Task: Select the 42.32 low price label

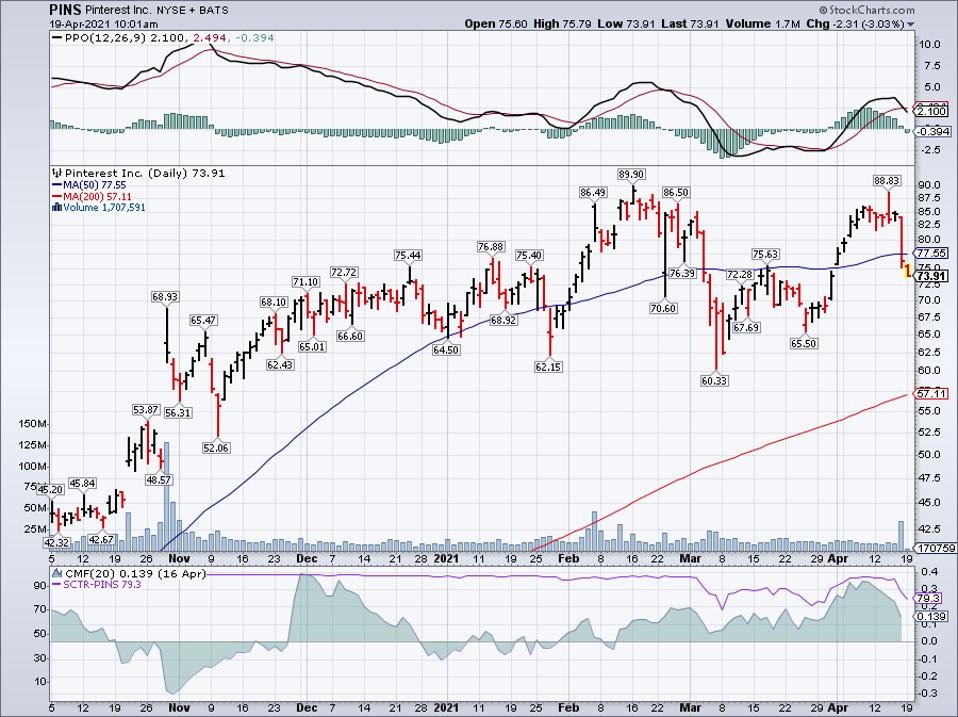Action: coord(56,542)
